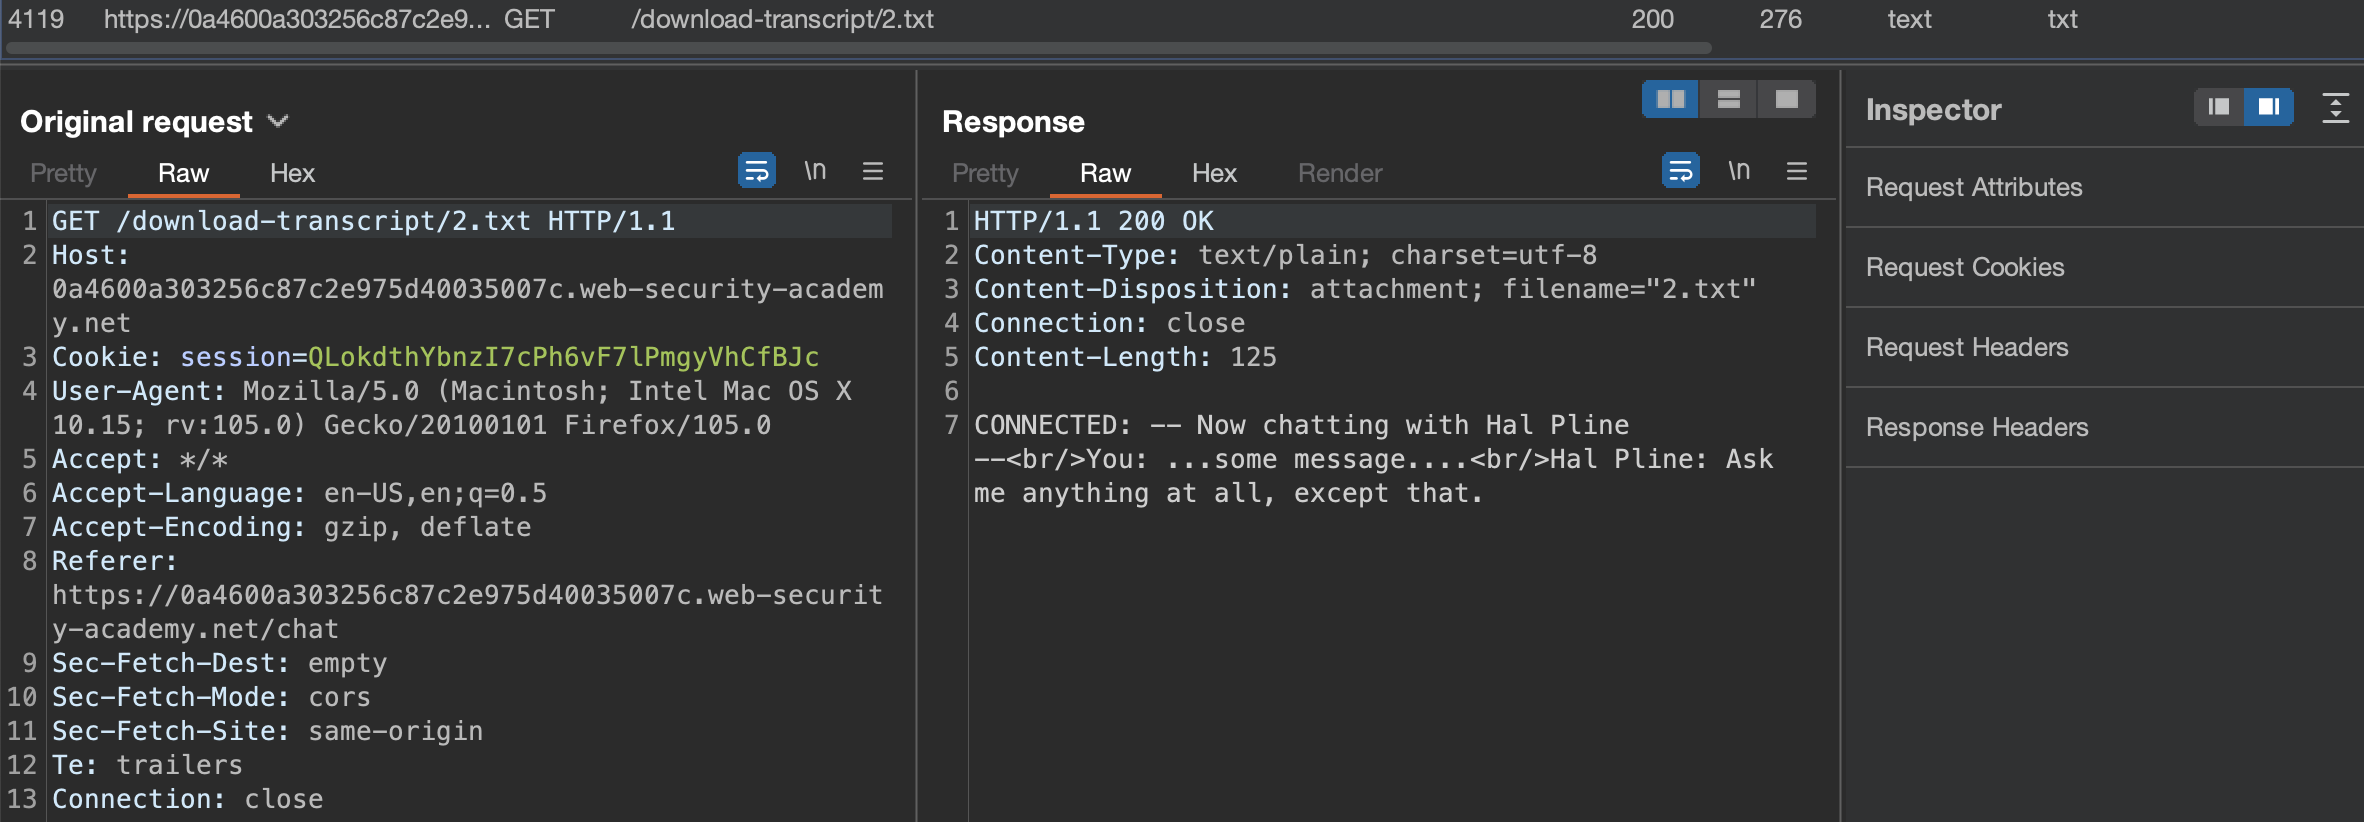Show non-printable characters in request
The image size is (2364, 822).
[x=815, y=171]
